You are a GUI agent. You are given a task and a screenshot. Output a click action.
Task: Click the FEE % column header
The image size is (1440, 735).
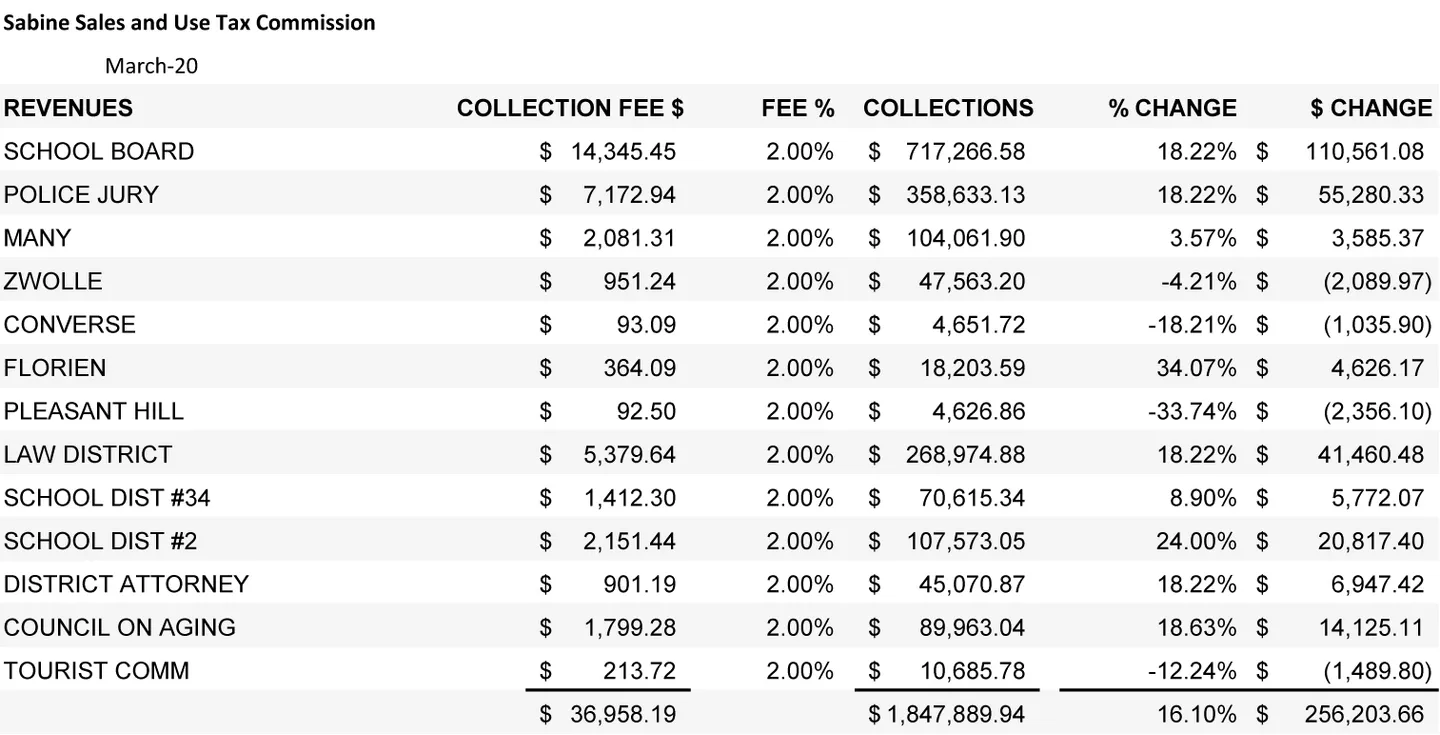click(798, 108)
